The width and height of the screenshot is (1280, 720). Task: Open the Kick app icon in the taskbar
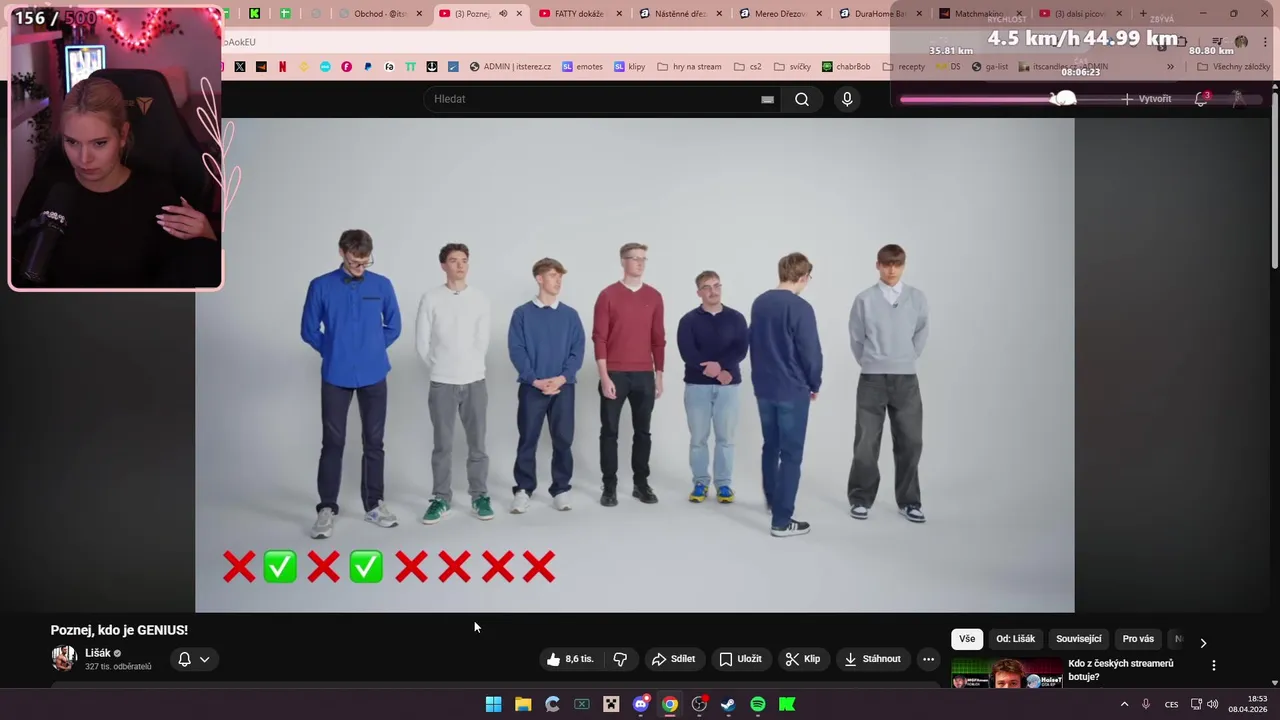pos(787,704)
